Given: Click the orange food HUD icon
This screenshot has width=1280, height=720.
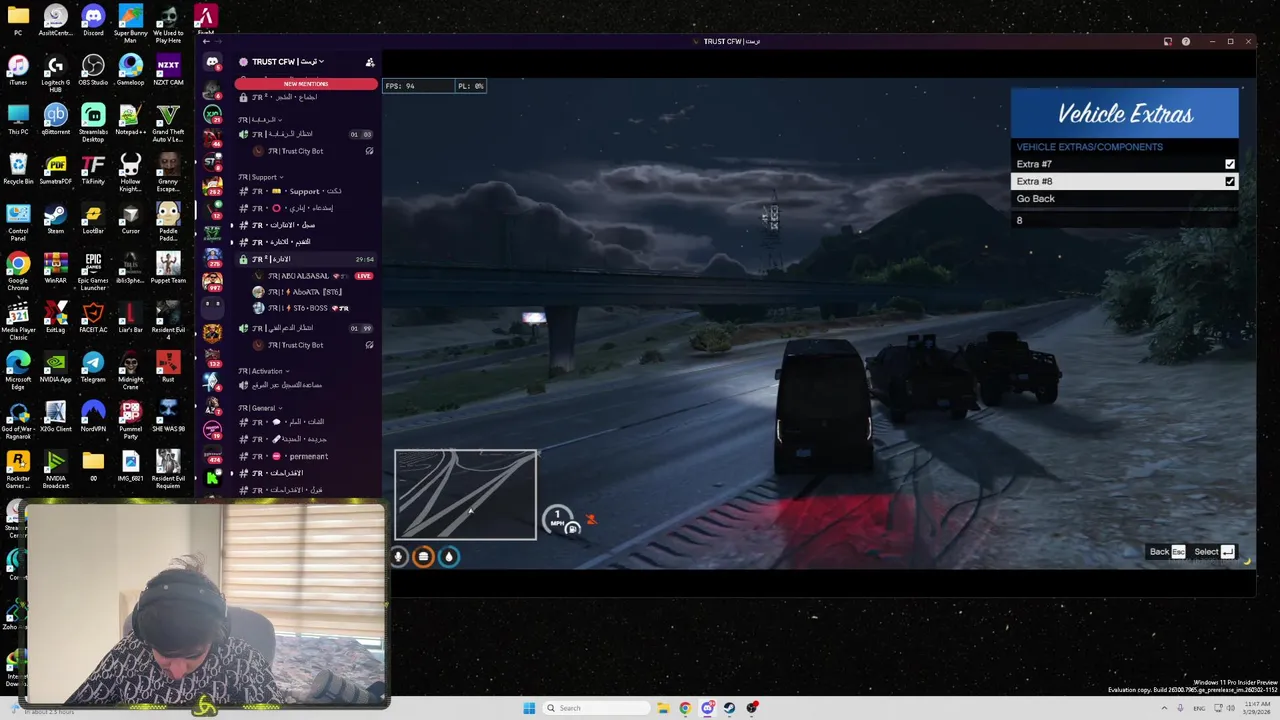Looking at the screenshot, I should tap(423, 557).
